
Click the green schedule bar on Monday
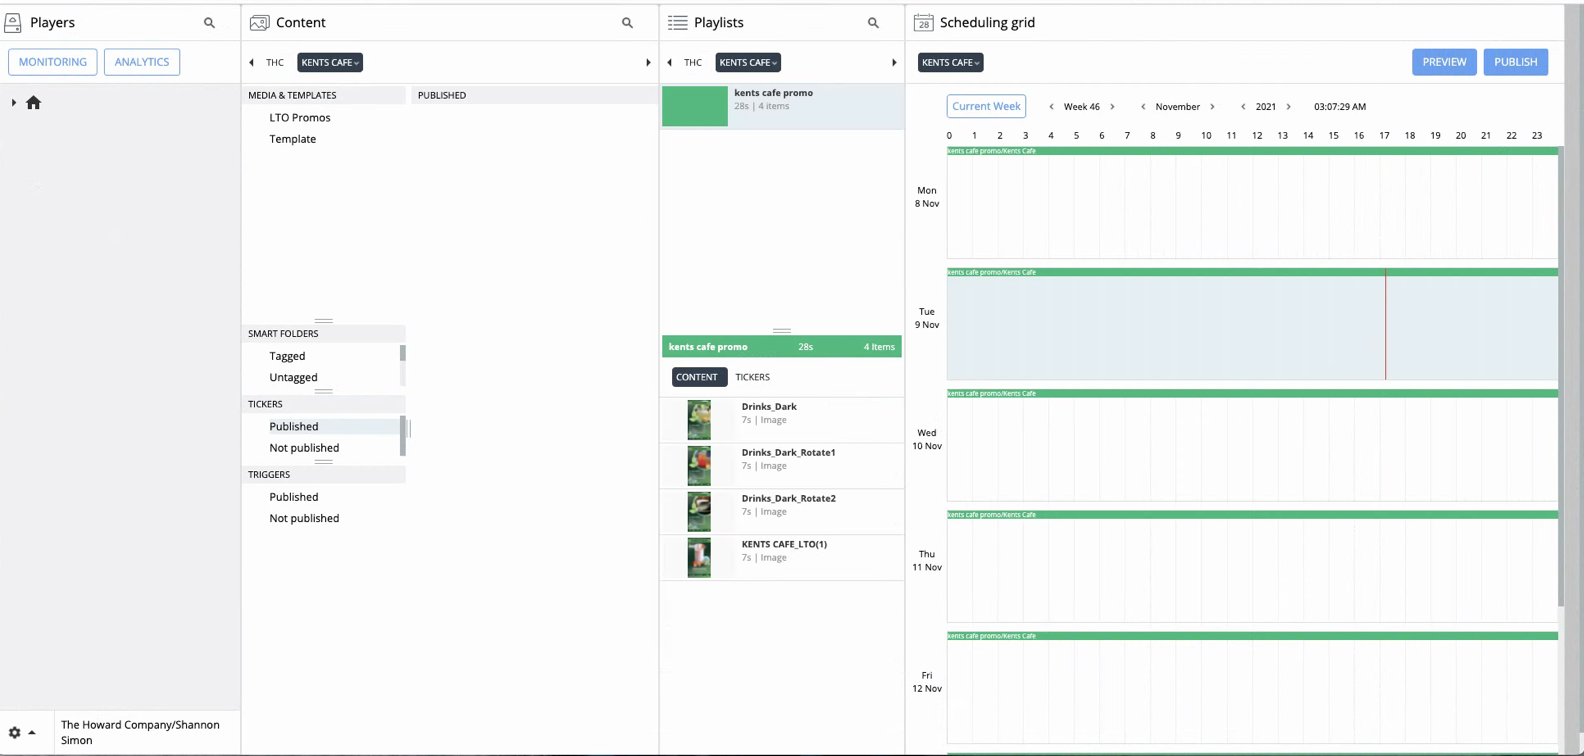[x=1252, y=151]
